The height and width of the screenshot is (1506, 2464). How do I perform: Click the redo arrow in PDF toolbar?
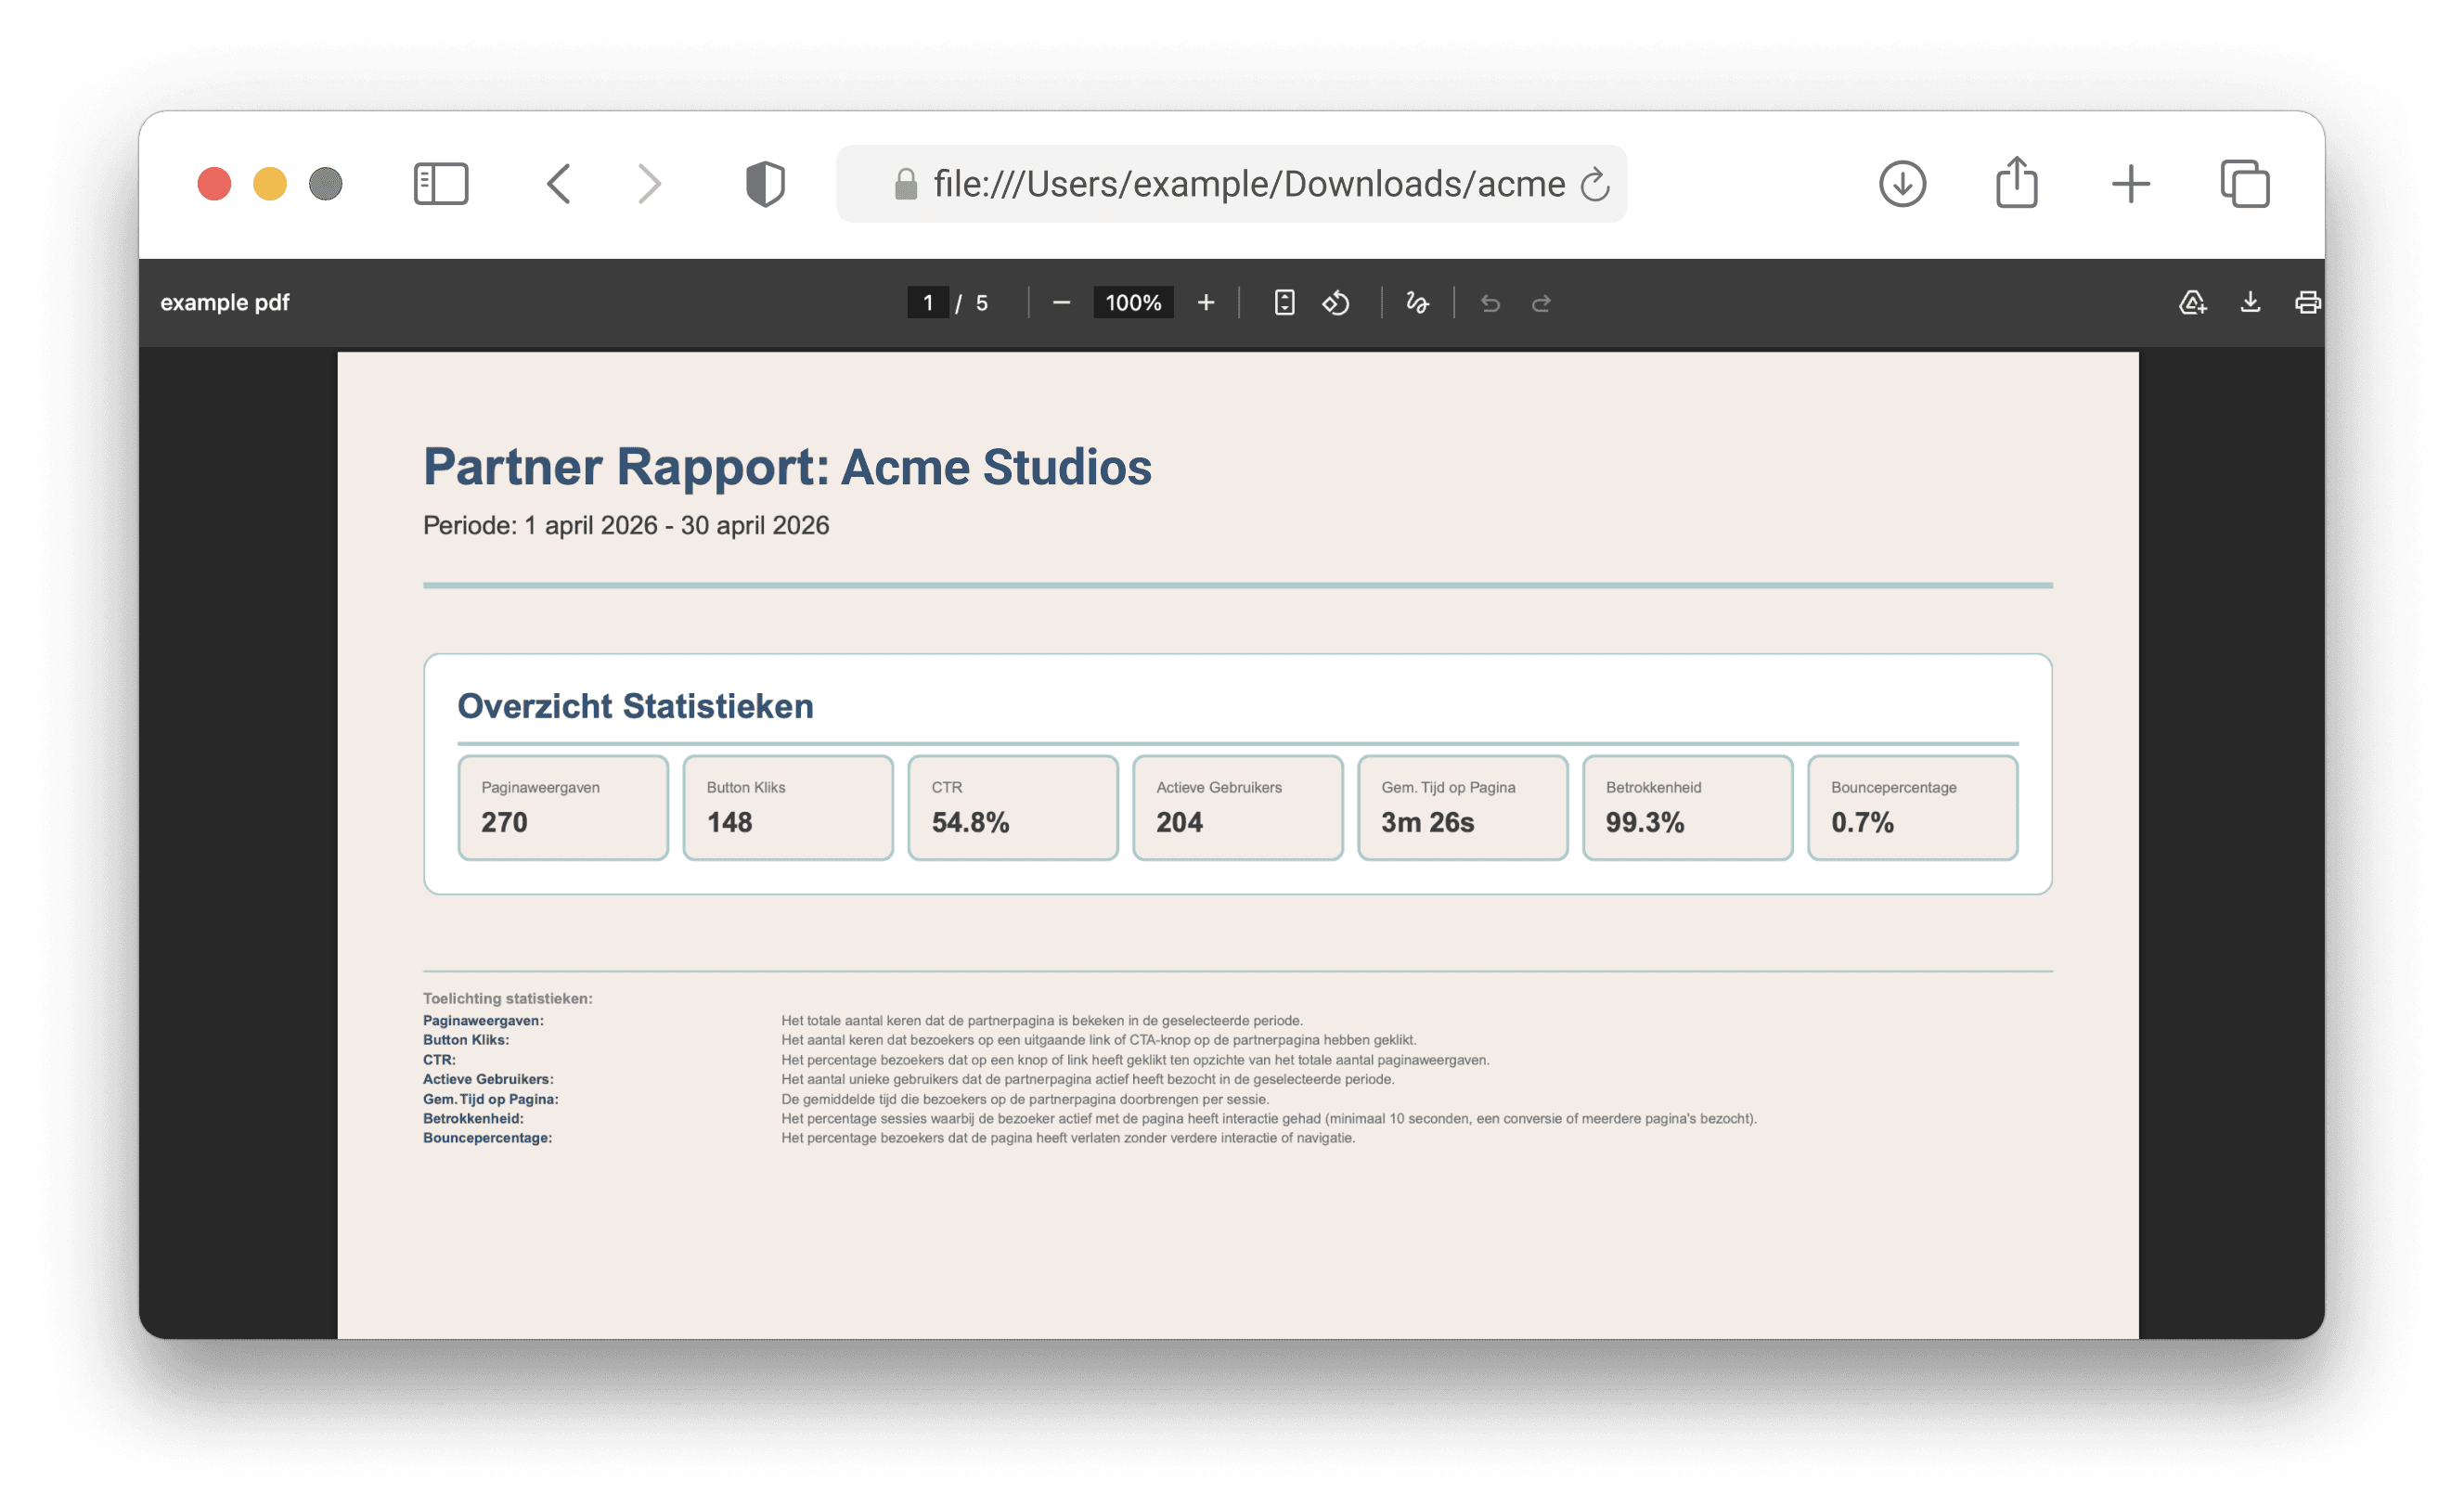tap(1541, 303)
